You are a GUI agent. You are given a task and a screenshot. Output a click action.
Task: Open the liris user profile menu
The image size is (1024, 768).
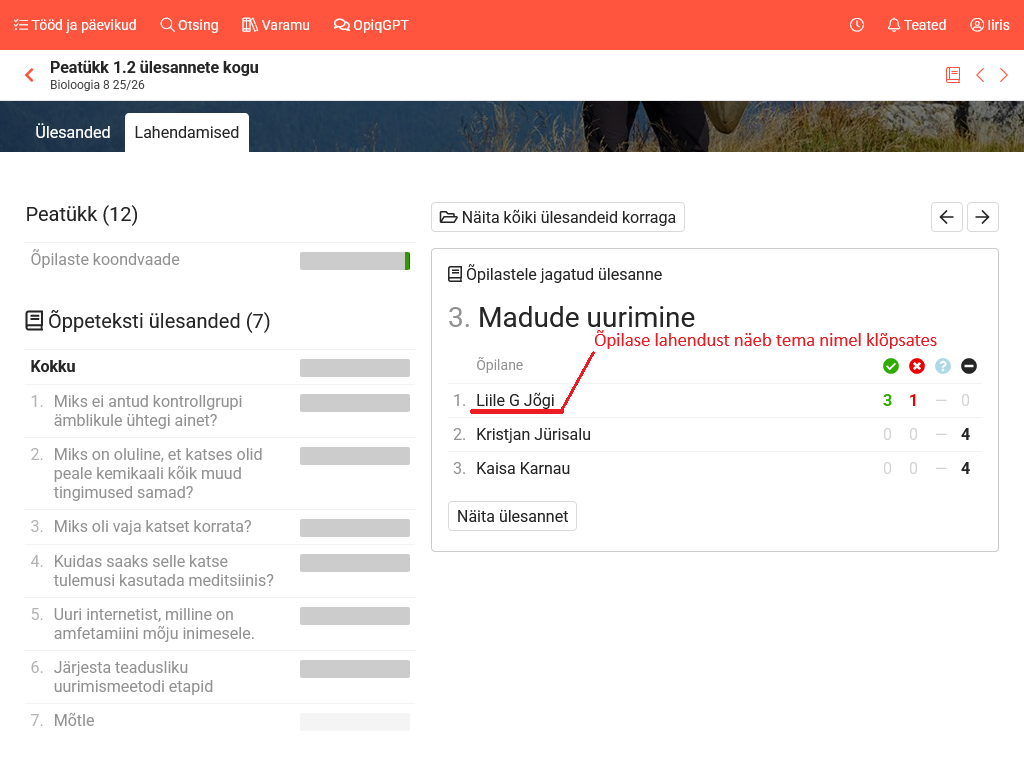pos(989,25)
